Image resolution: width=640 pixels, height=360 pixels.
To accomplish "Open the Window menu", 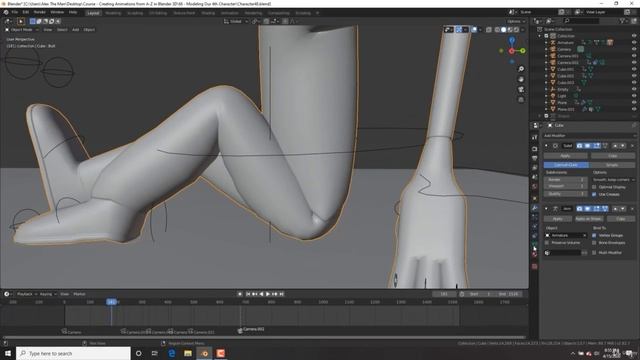I will coord(57,12).
